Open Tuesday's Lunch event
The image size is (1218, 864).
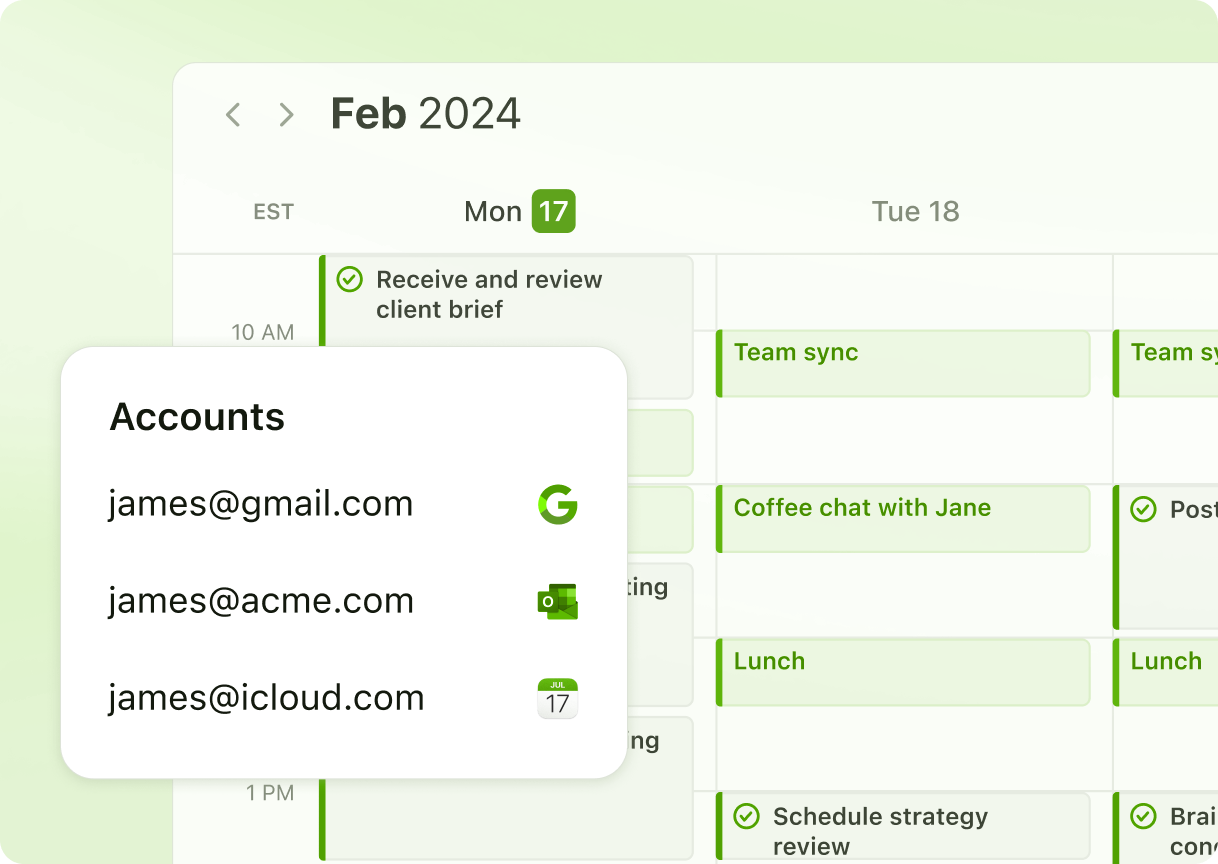(903, 672)
